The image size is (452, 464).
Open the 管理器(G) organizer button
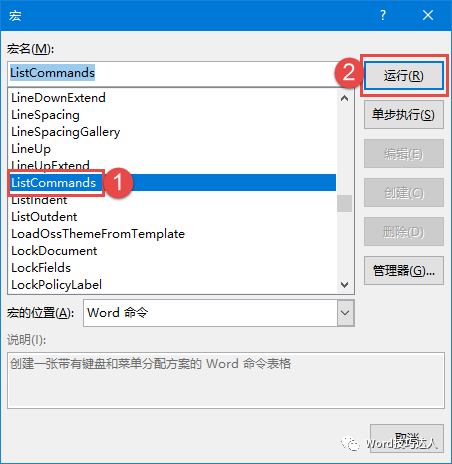tap(404, 270)
